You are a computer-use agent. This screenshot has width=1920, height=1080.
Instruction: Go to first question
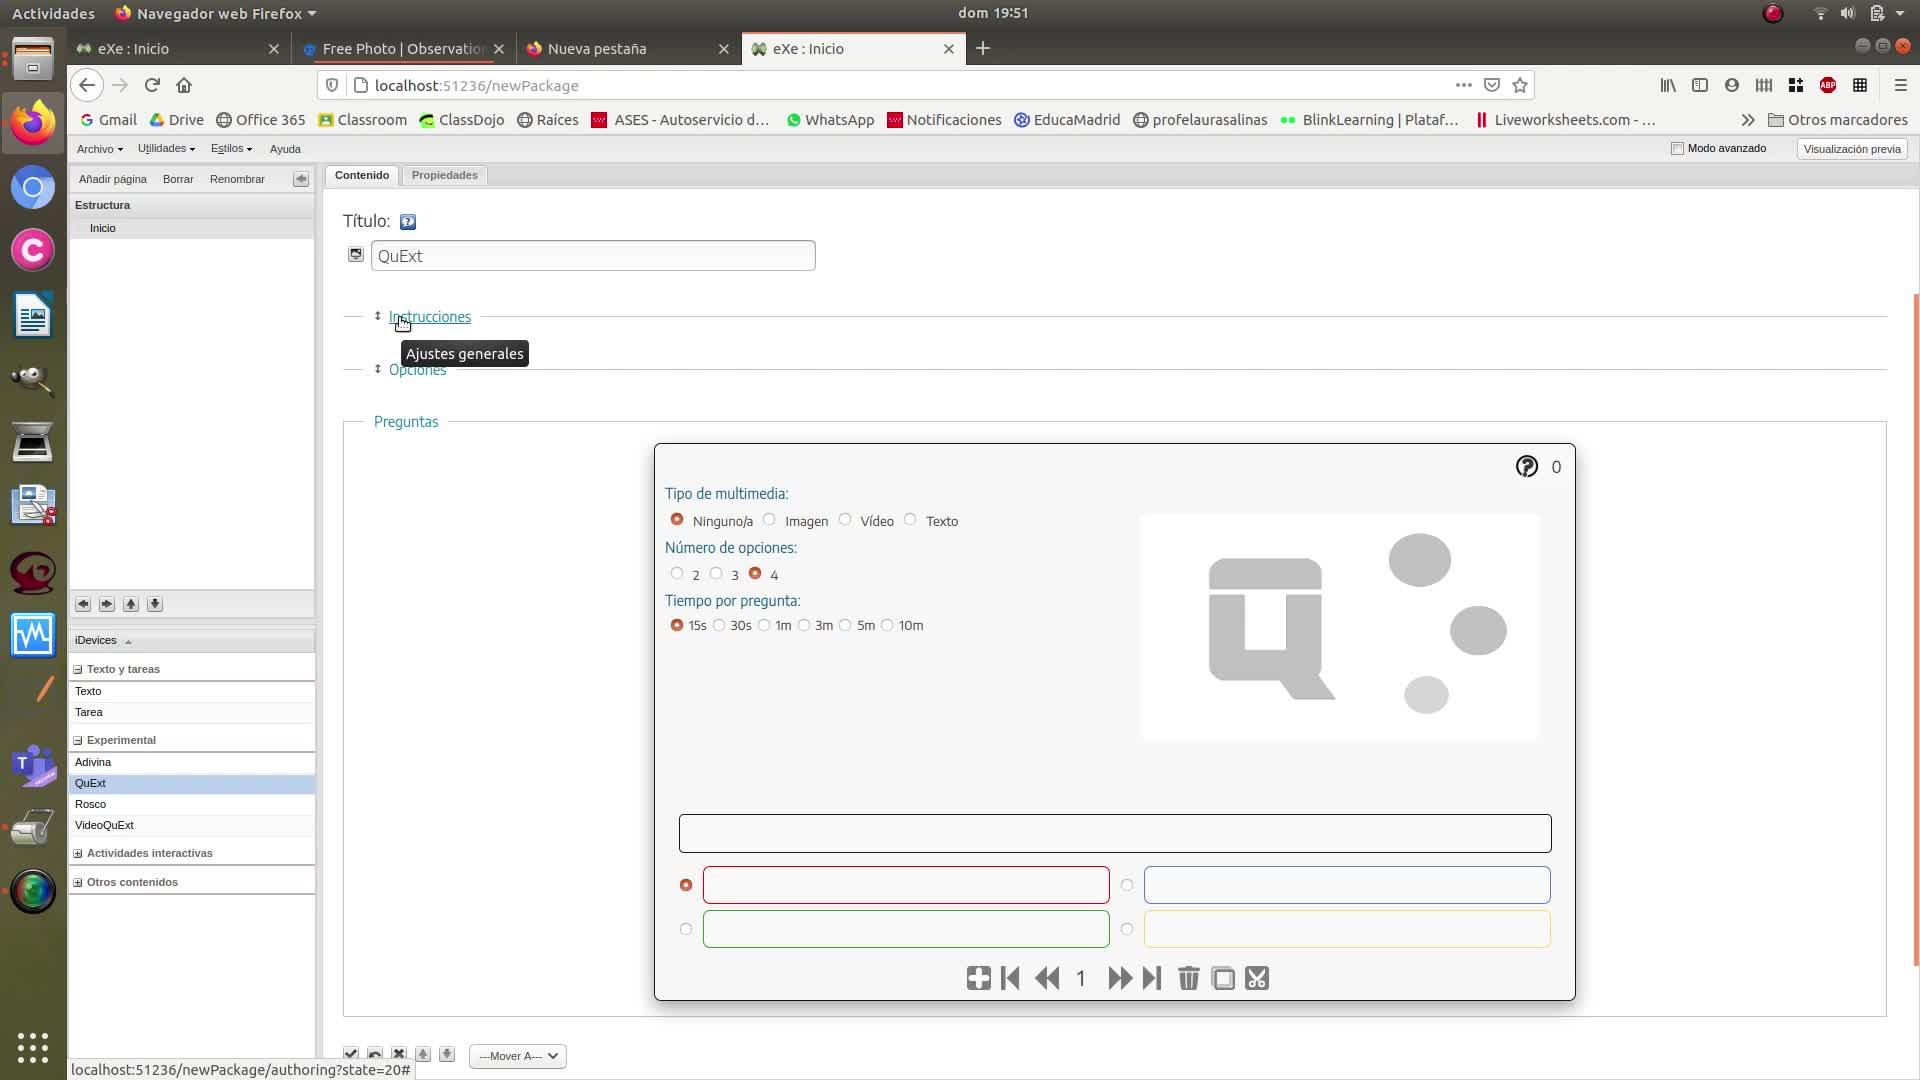click(x=1010, y=978)
